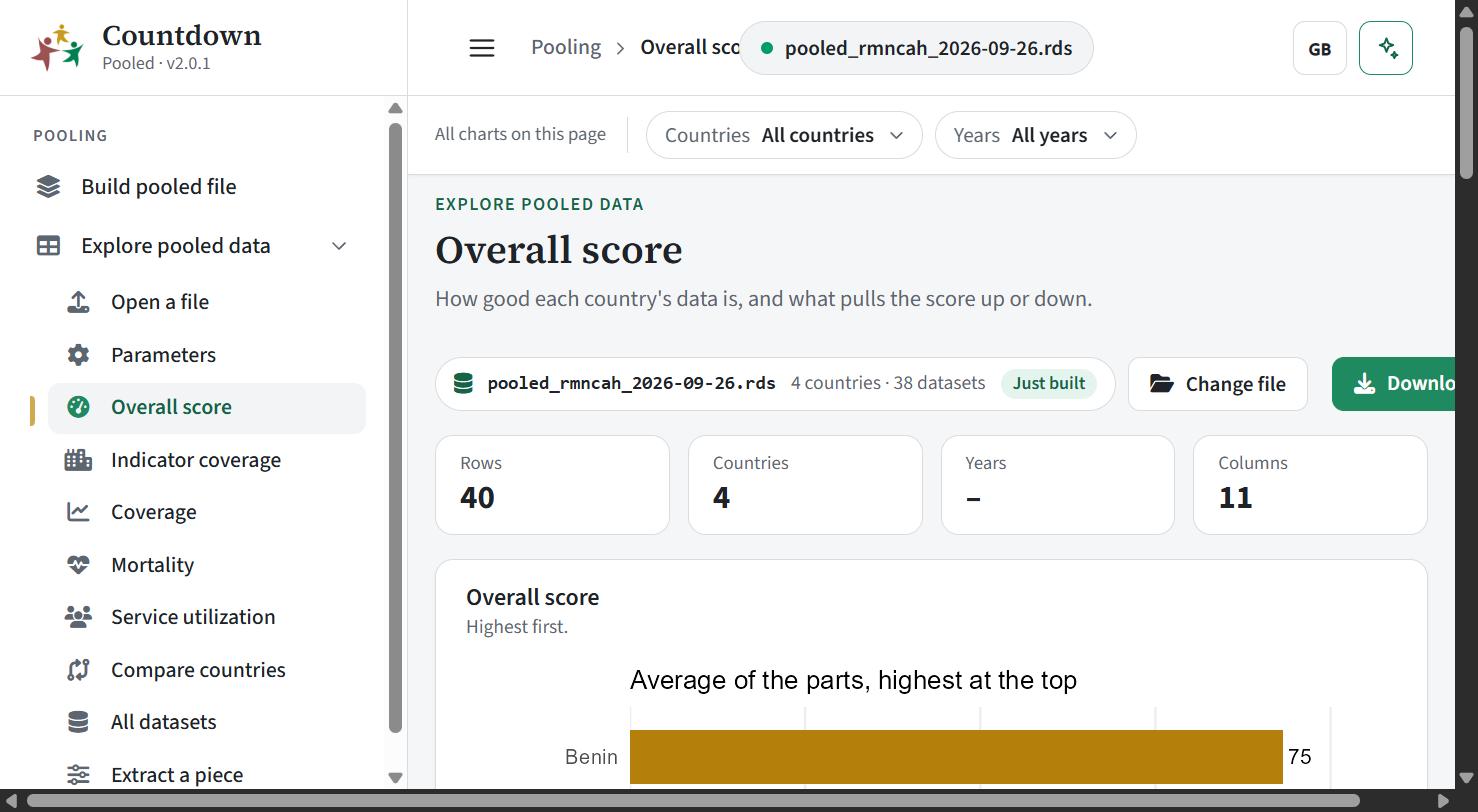
Task: Open the Build pooled file page
Action: (199, 187)
